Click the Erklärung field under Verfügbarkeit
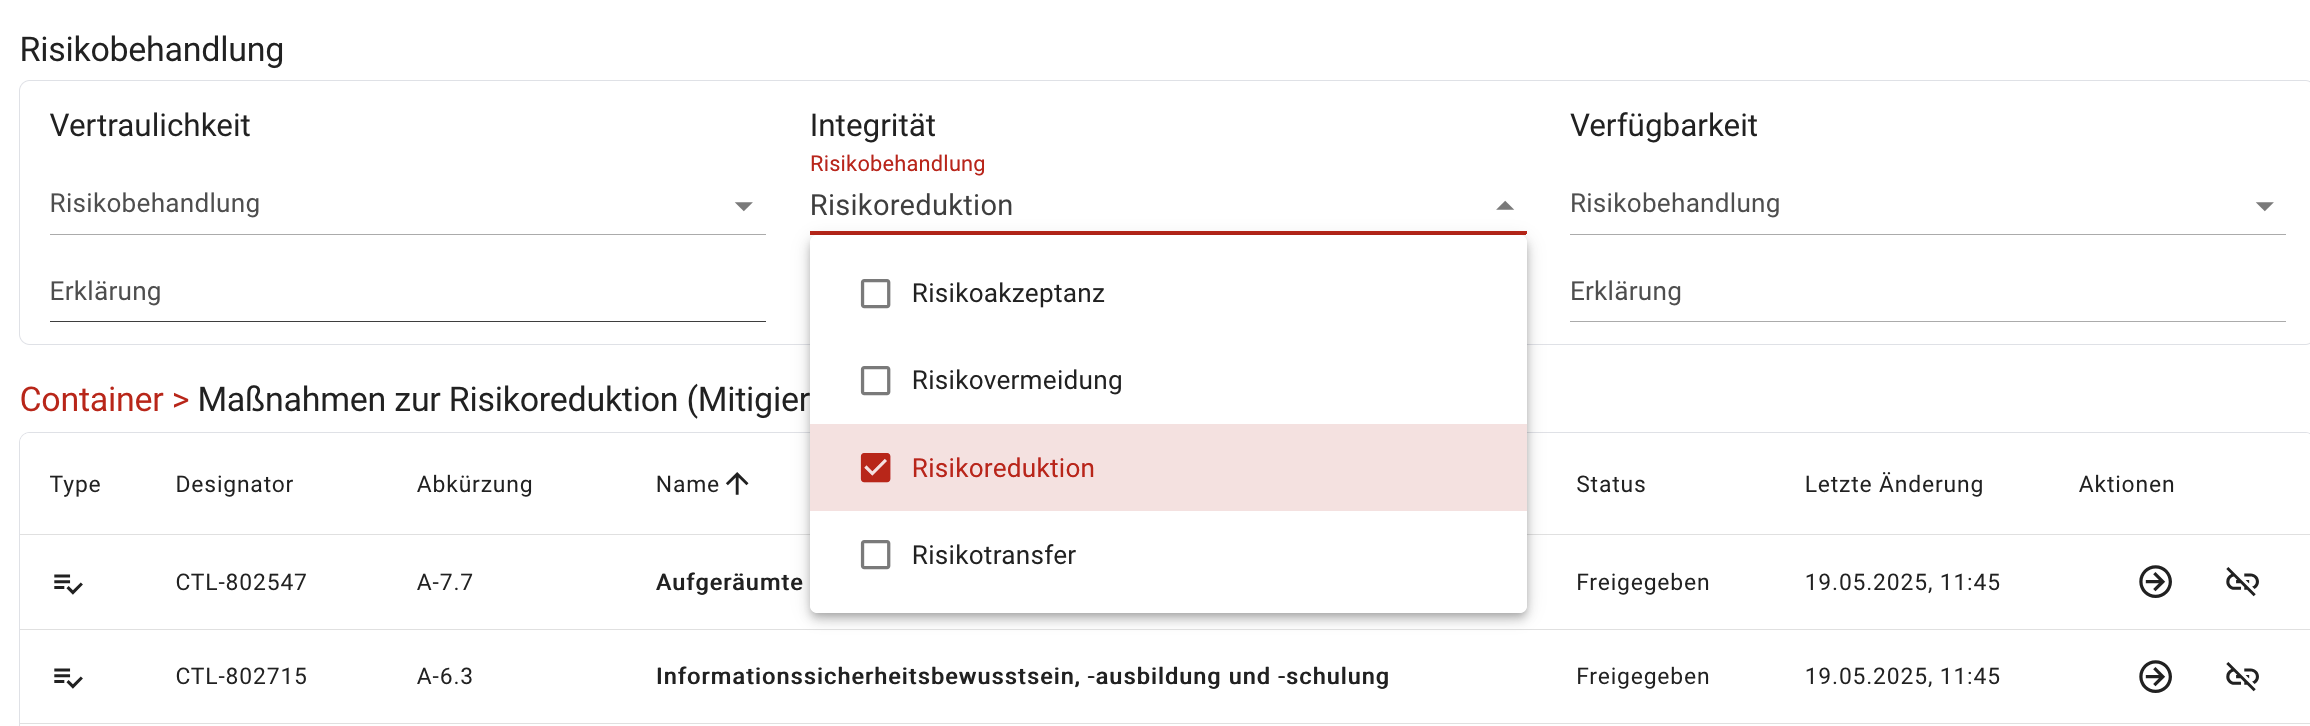The image size is (2310, 726). [x=1900, y=291]
